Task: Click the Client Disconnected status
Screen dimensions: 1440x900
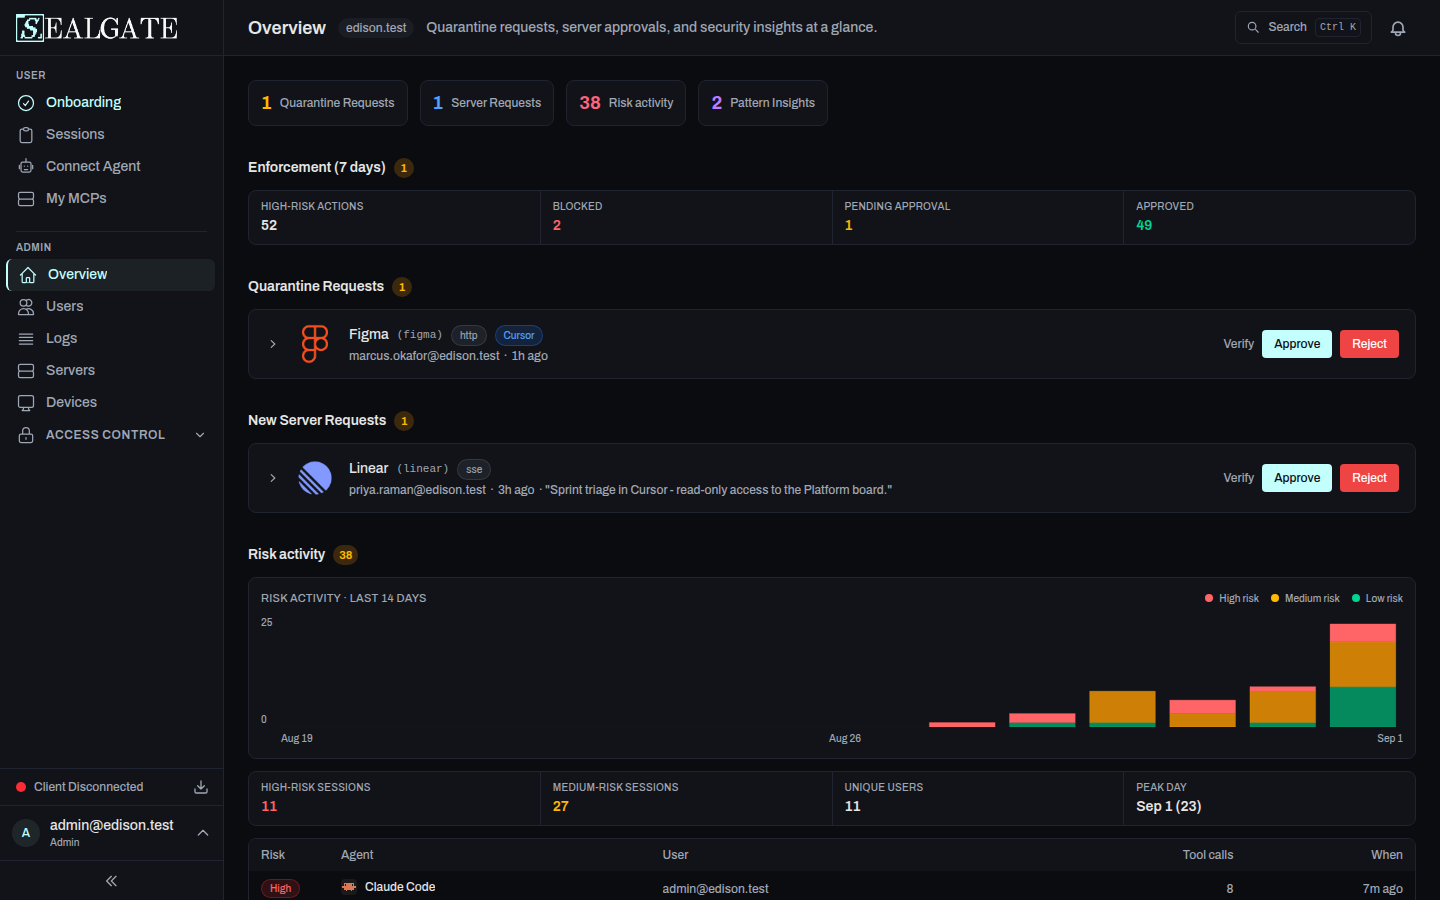Action: point(80,787)
